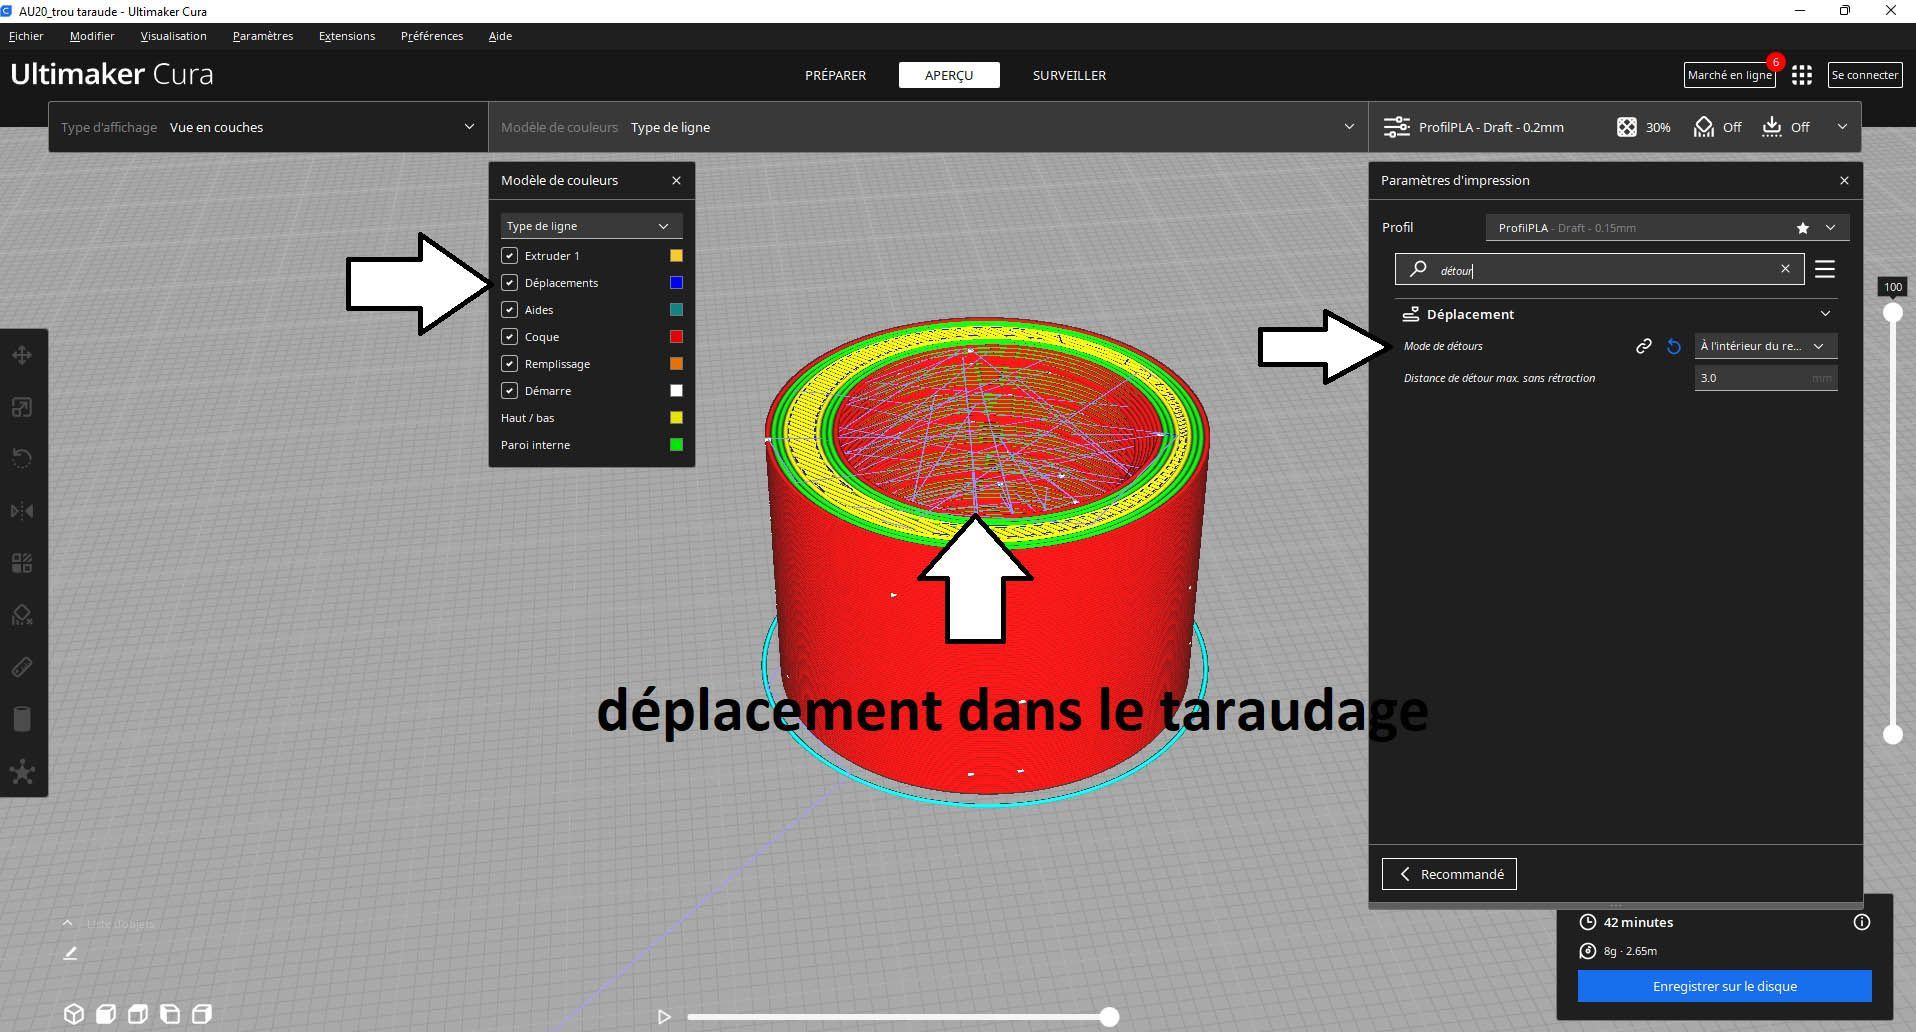Switch to right side view icon
This screenshot has width=1916, height=1032.
(x=202, y=1014)
